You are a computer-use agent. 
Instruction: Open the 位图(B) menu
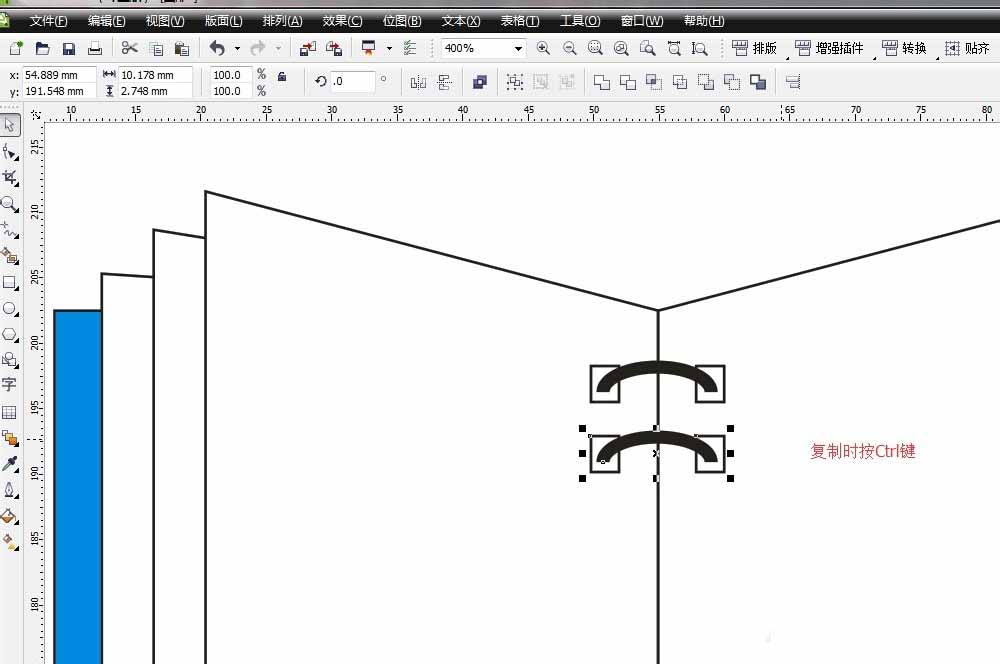tap(402, 21)
